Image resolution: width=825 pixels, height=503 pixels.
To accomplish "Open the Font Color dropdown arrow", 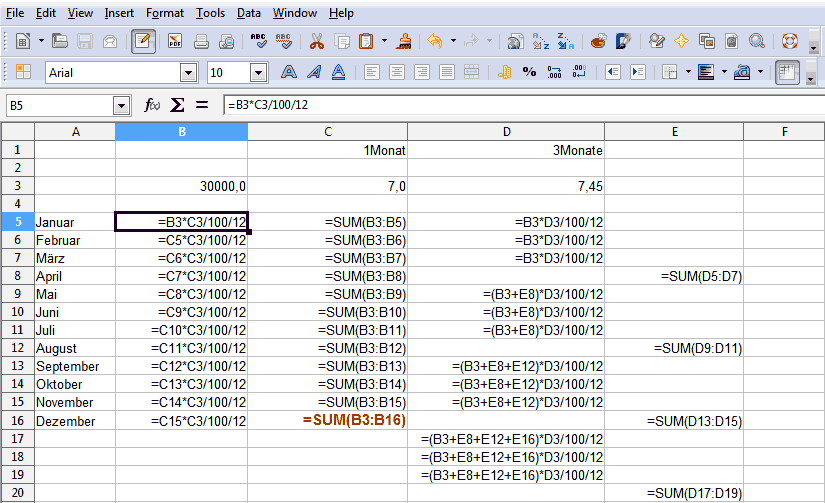I will [x=760, y=72].
